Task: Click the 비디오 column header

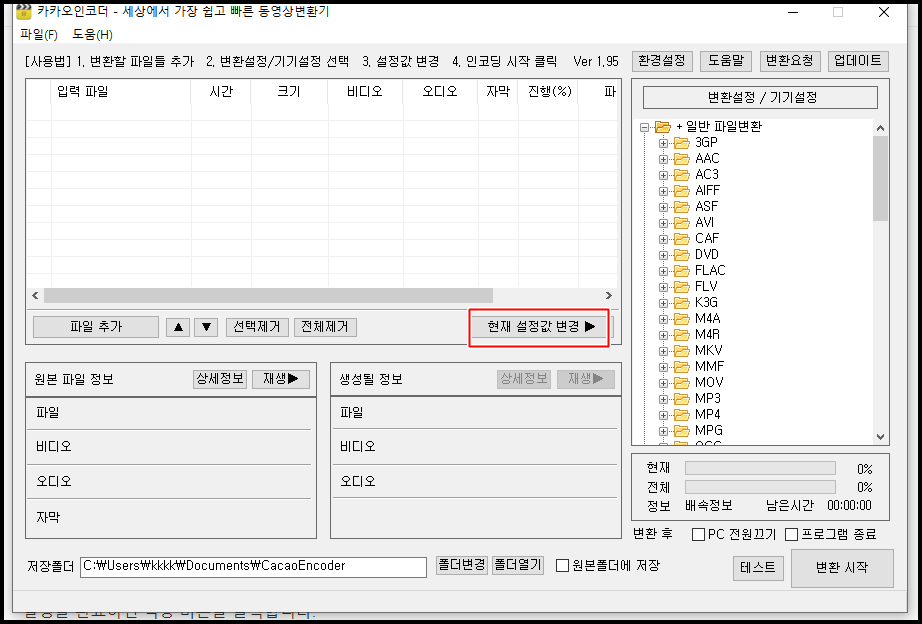Action: tap(365, 92)
